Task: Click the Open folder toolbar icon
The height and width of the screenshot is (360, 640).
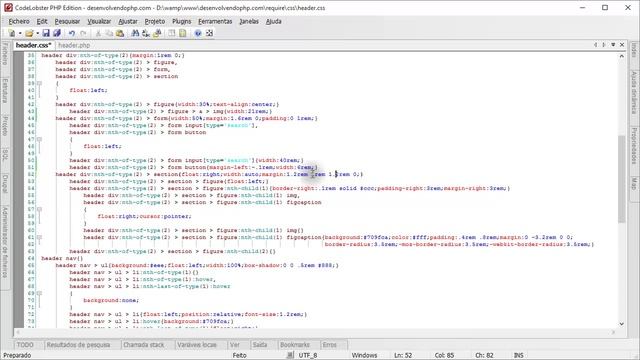Action: point(29,33)
